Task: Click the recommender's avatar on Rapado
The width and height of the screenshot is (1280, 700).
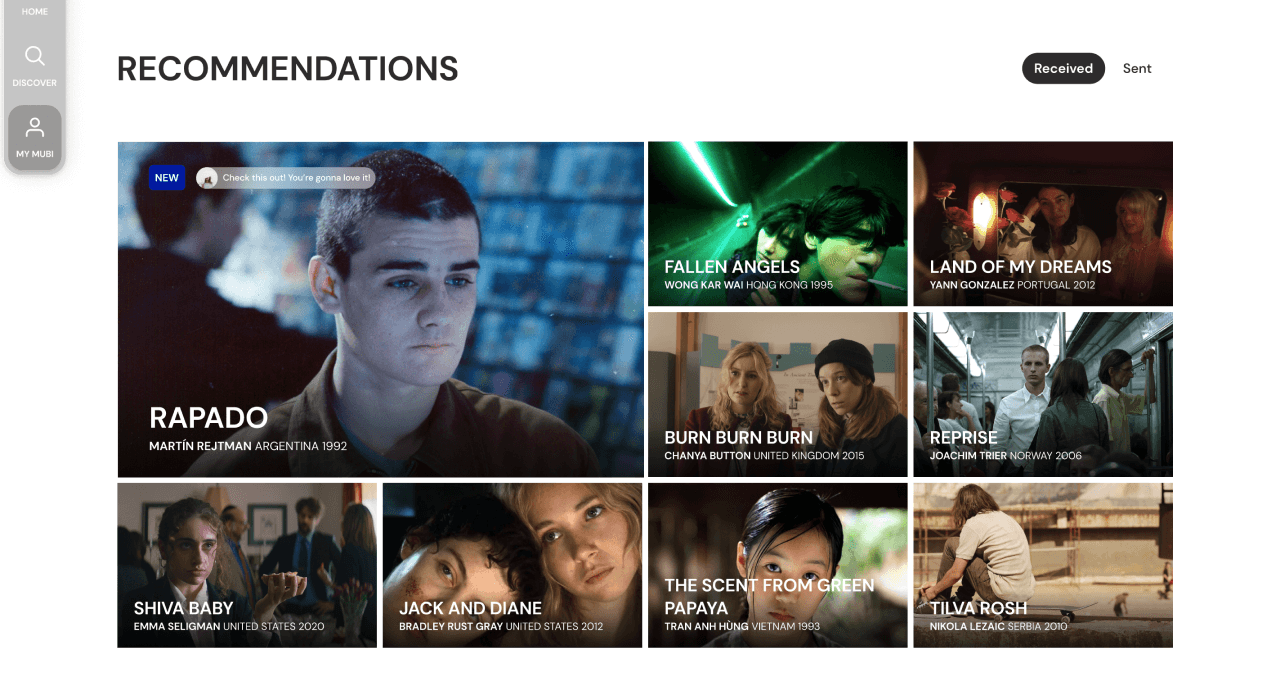Action: click(x=207, y=178)
